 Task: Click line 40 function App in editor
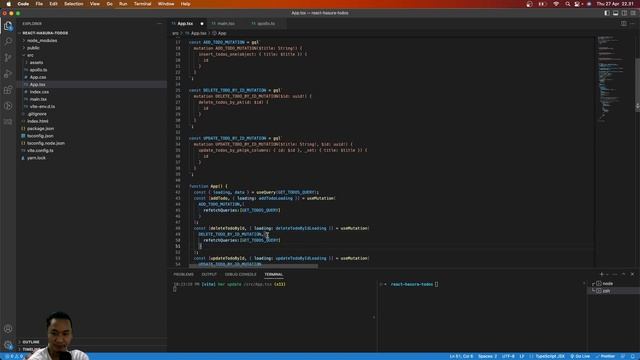coord(208,186)
